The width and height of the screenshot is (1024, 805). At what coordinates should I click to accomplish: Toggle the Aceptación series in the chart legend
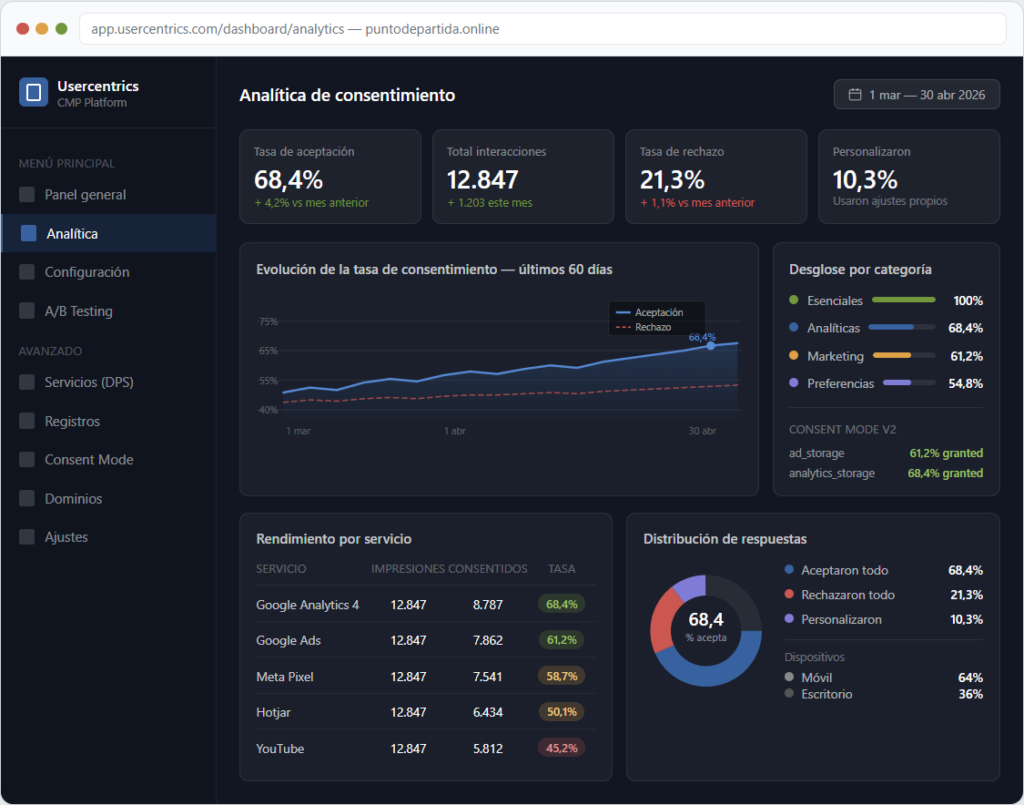pos(656,311)
